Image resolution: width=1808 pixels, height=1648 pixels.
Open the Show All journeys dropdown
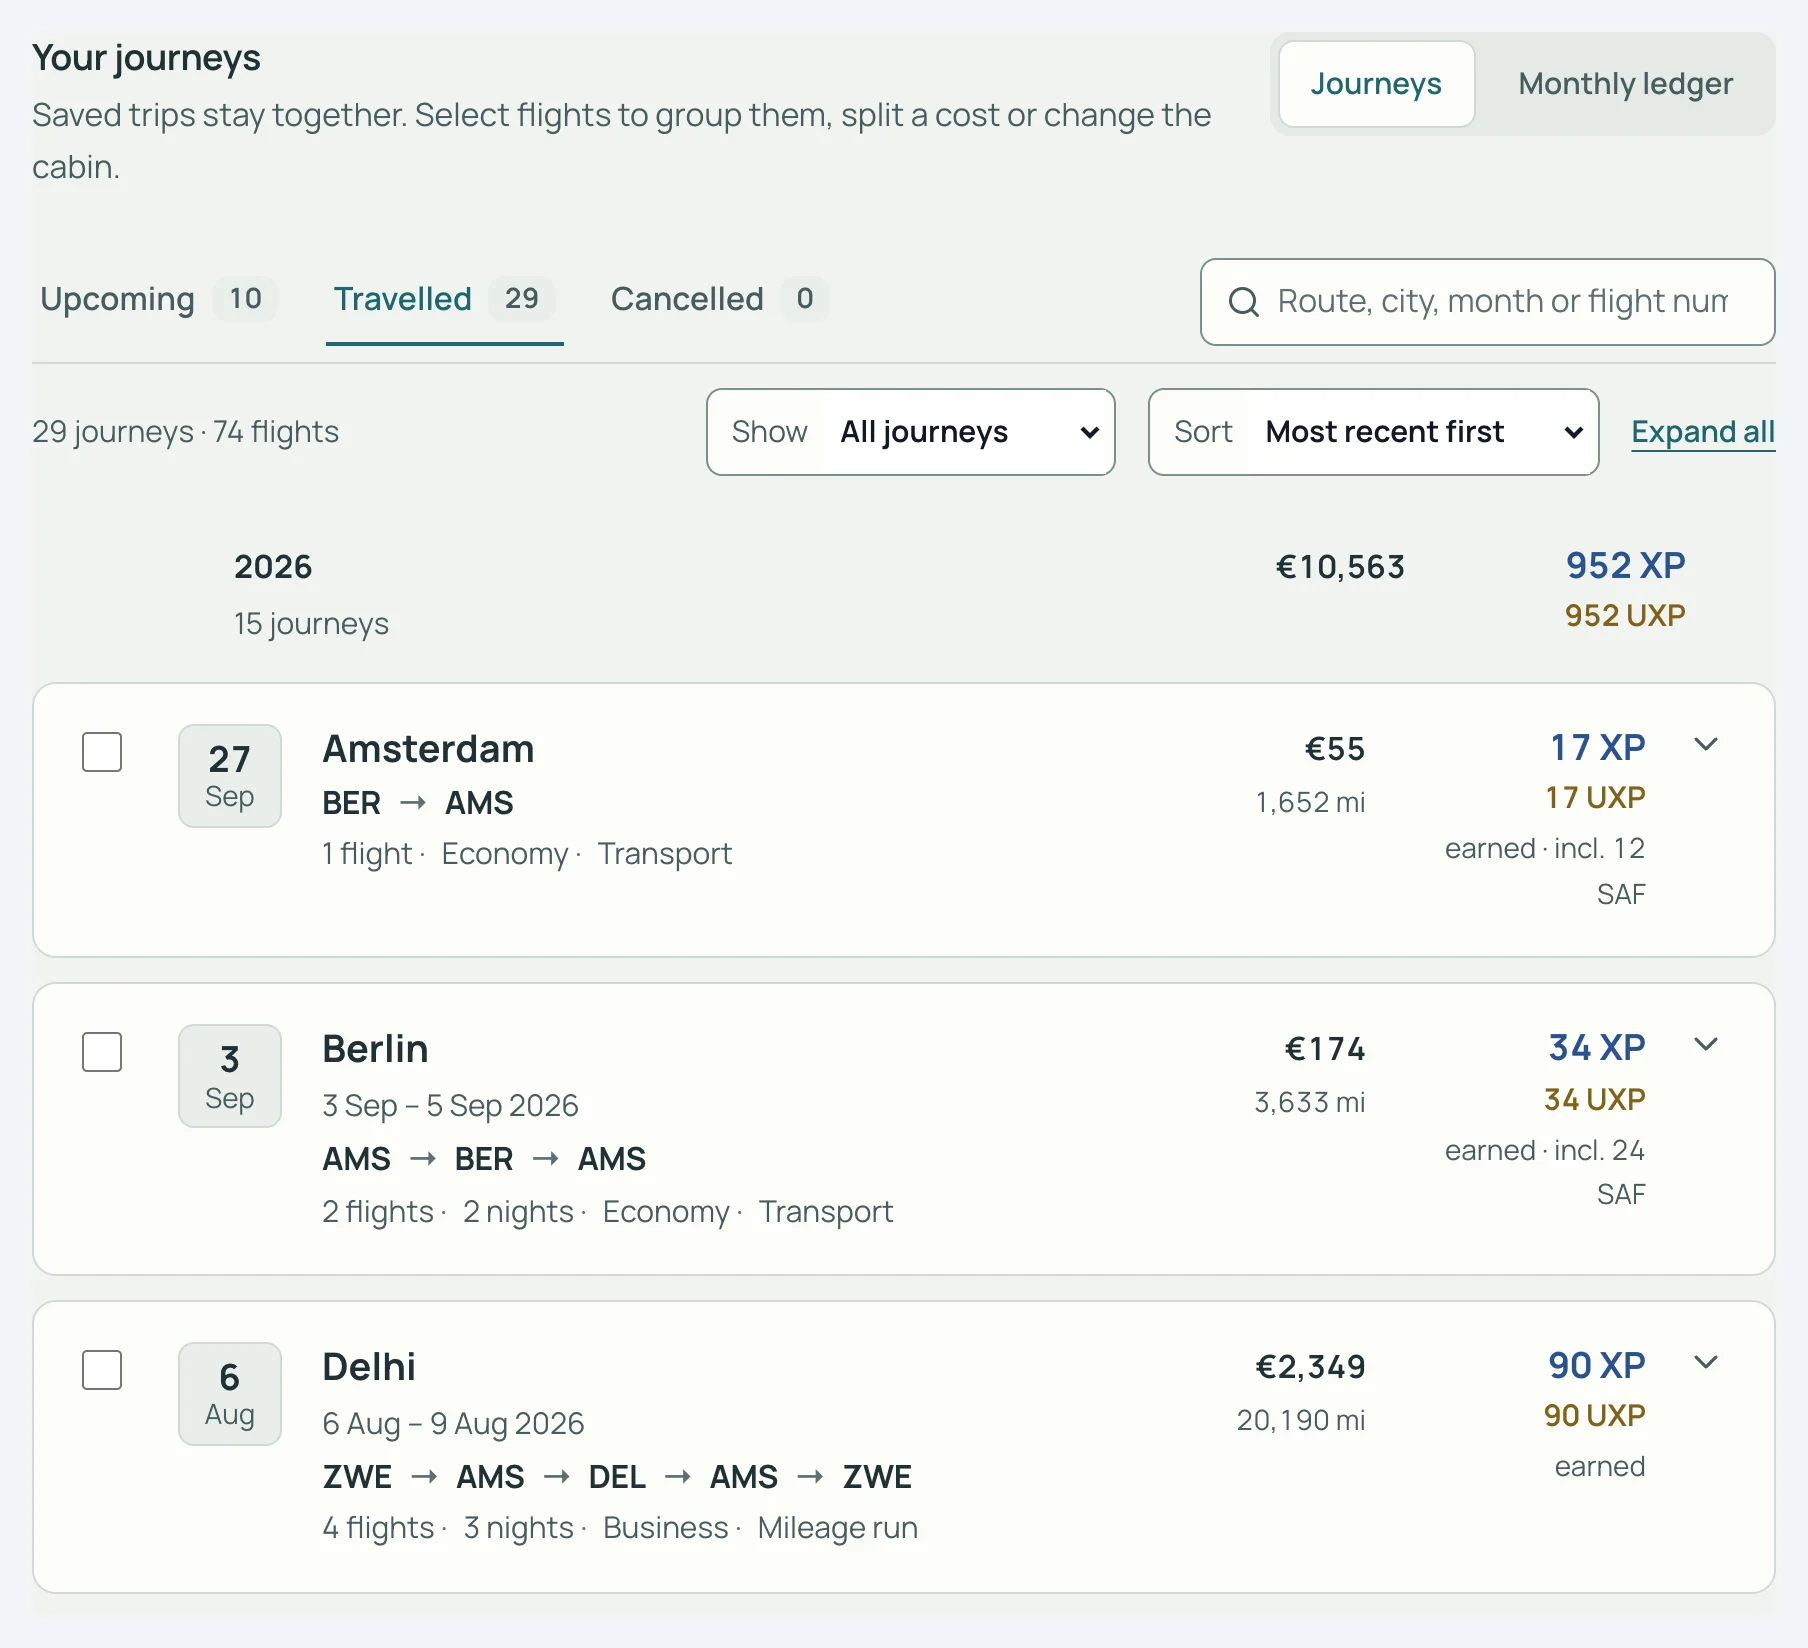911,432
